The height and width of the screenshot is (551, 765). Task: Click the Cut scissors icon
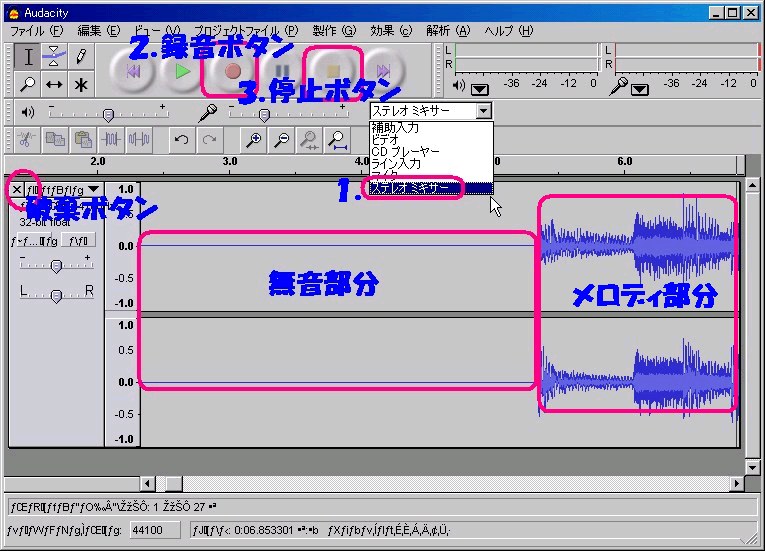point(27,140)
